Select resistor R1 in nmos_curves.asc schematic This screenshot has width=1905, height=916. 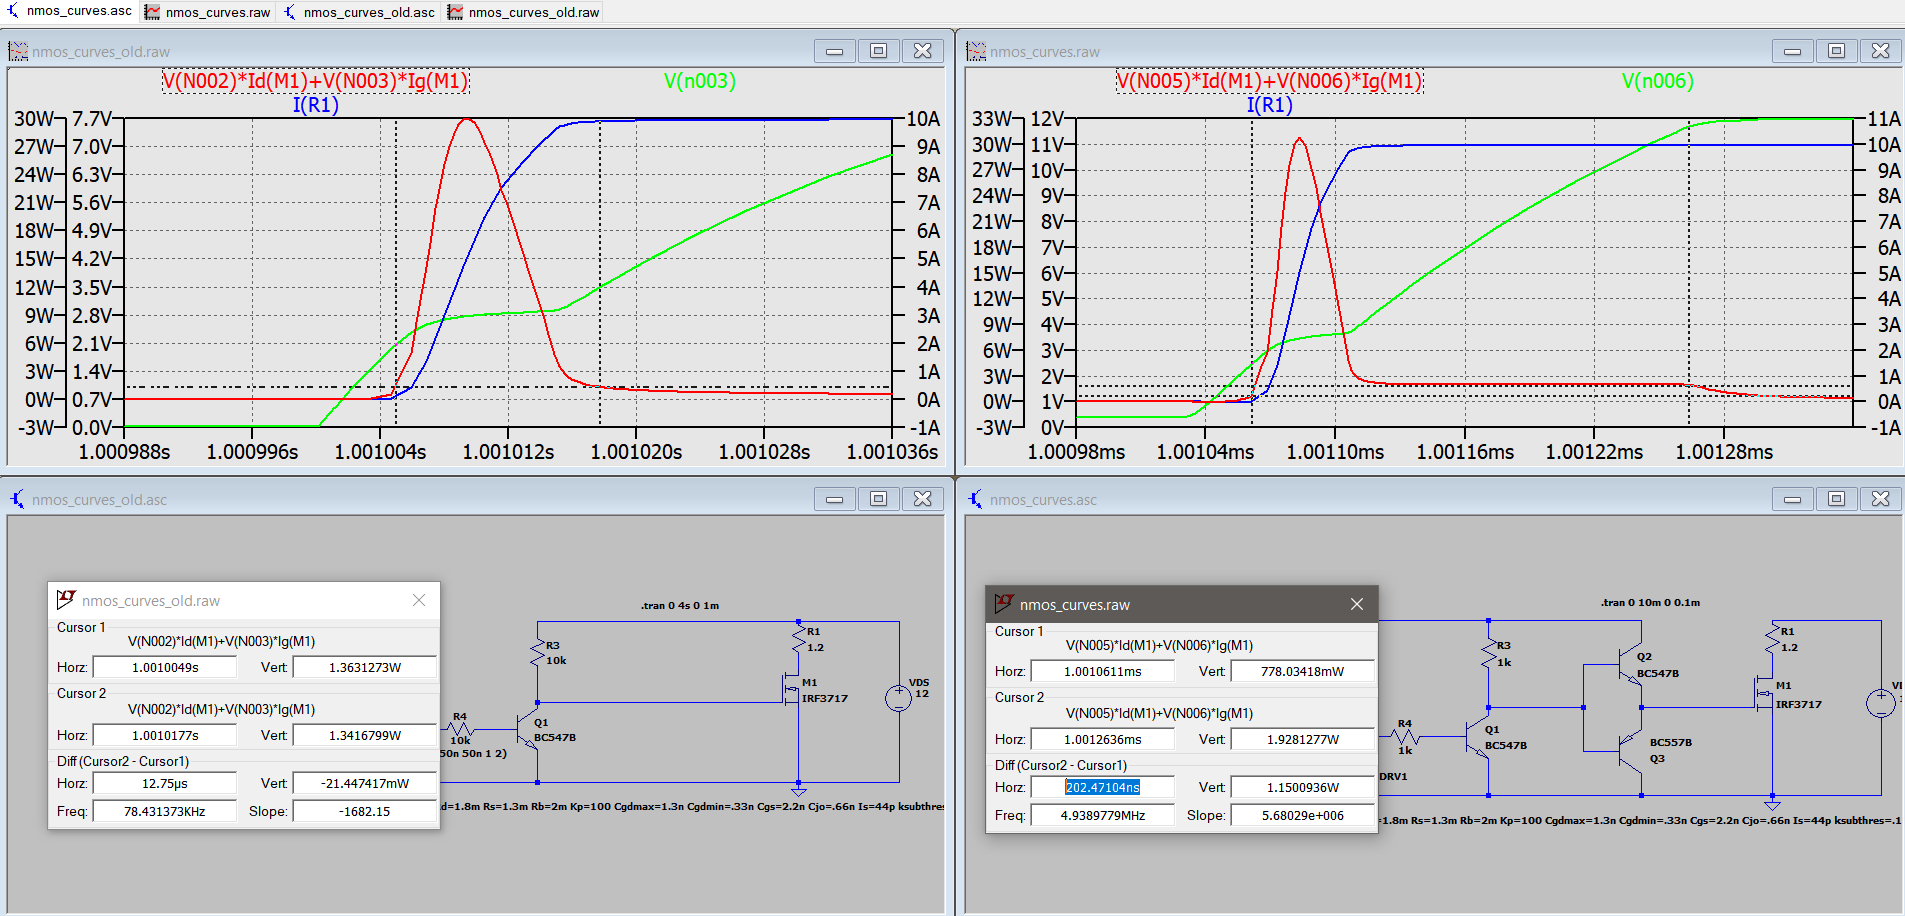click(x=1773, y=640)
